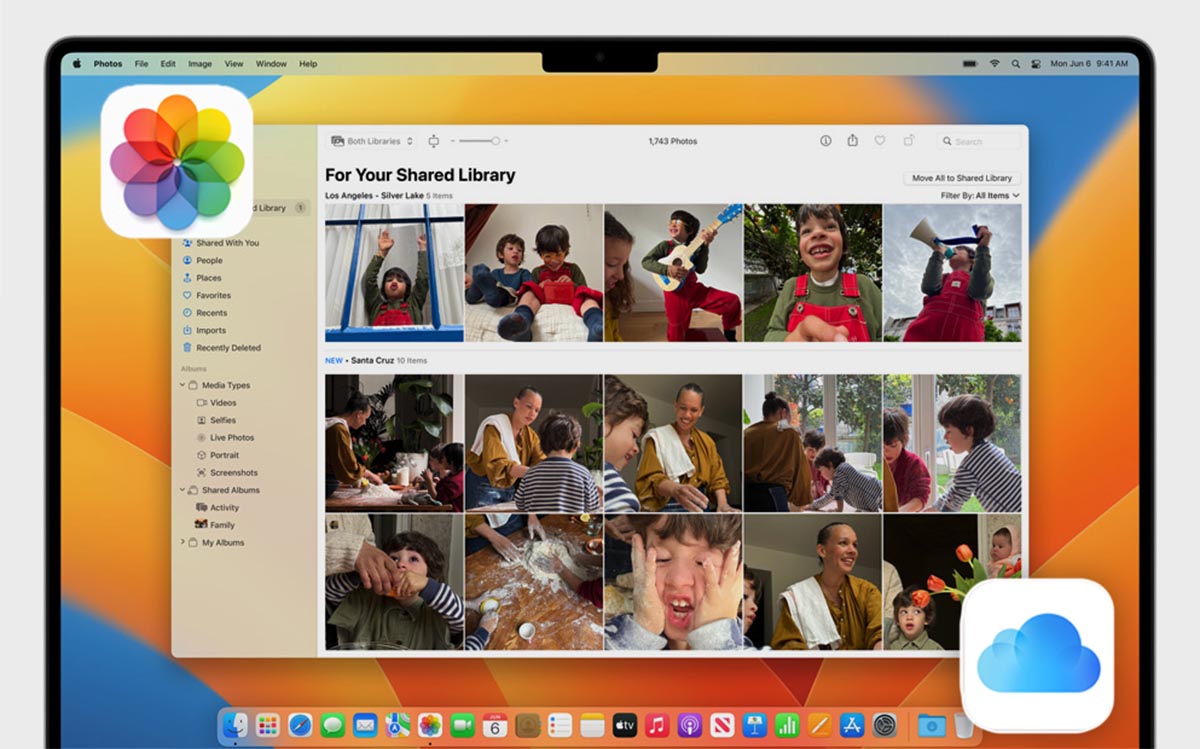Click the rotate icon in toolbar
The height and width of the screenshot is (749, 1200).
point(909,141)
